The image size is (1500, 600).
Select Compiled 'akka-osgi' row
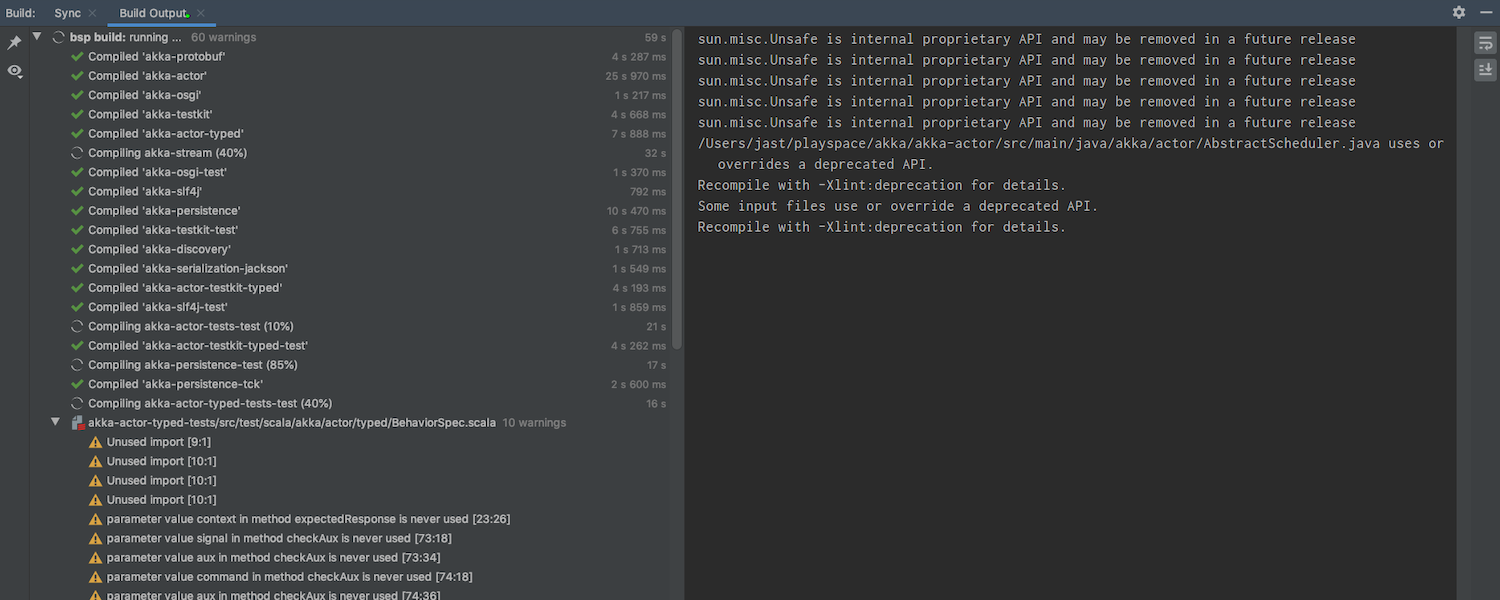350,95
